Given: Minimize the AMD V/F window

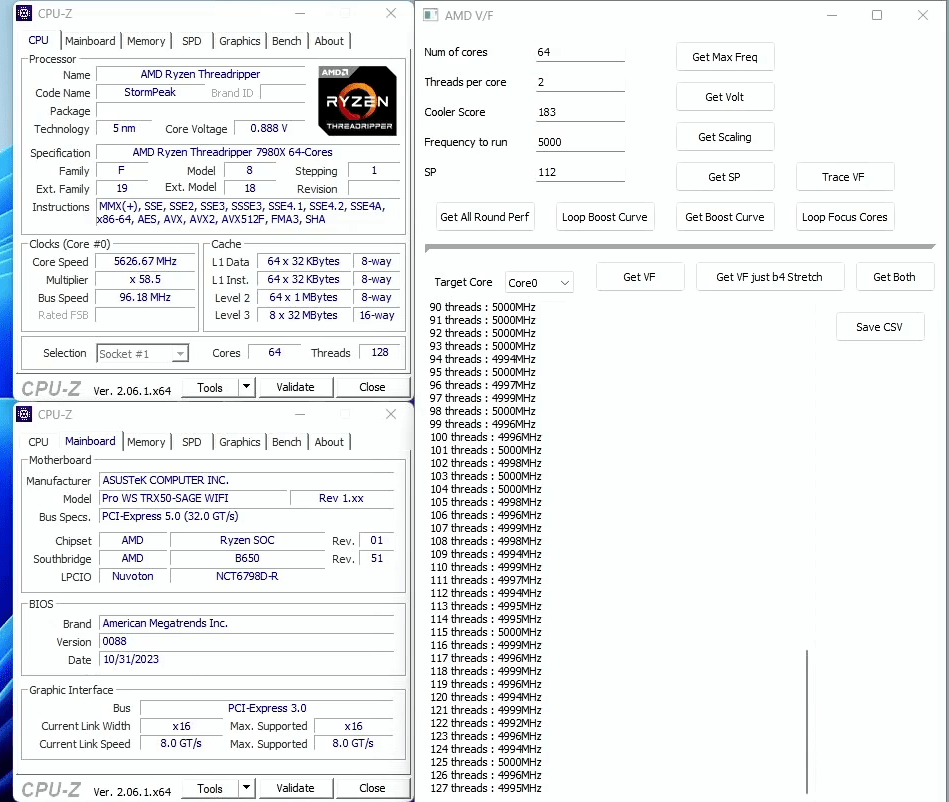Looking at the screenshot, I should (832, 15).
